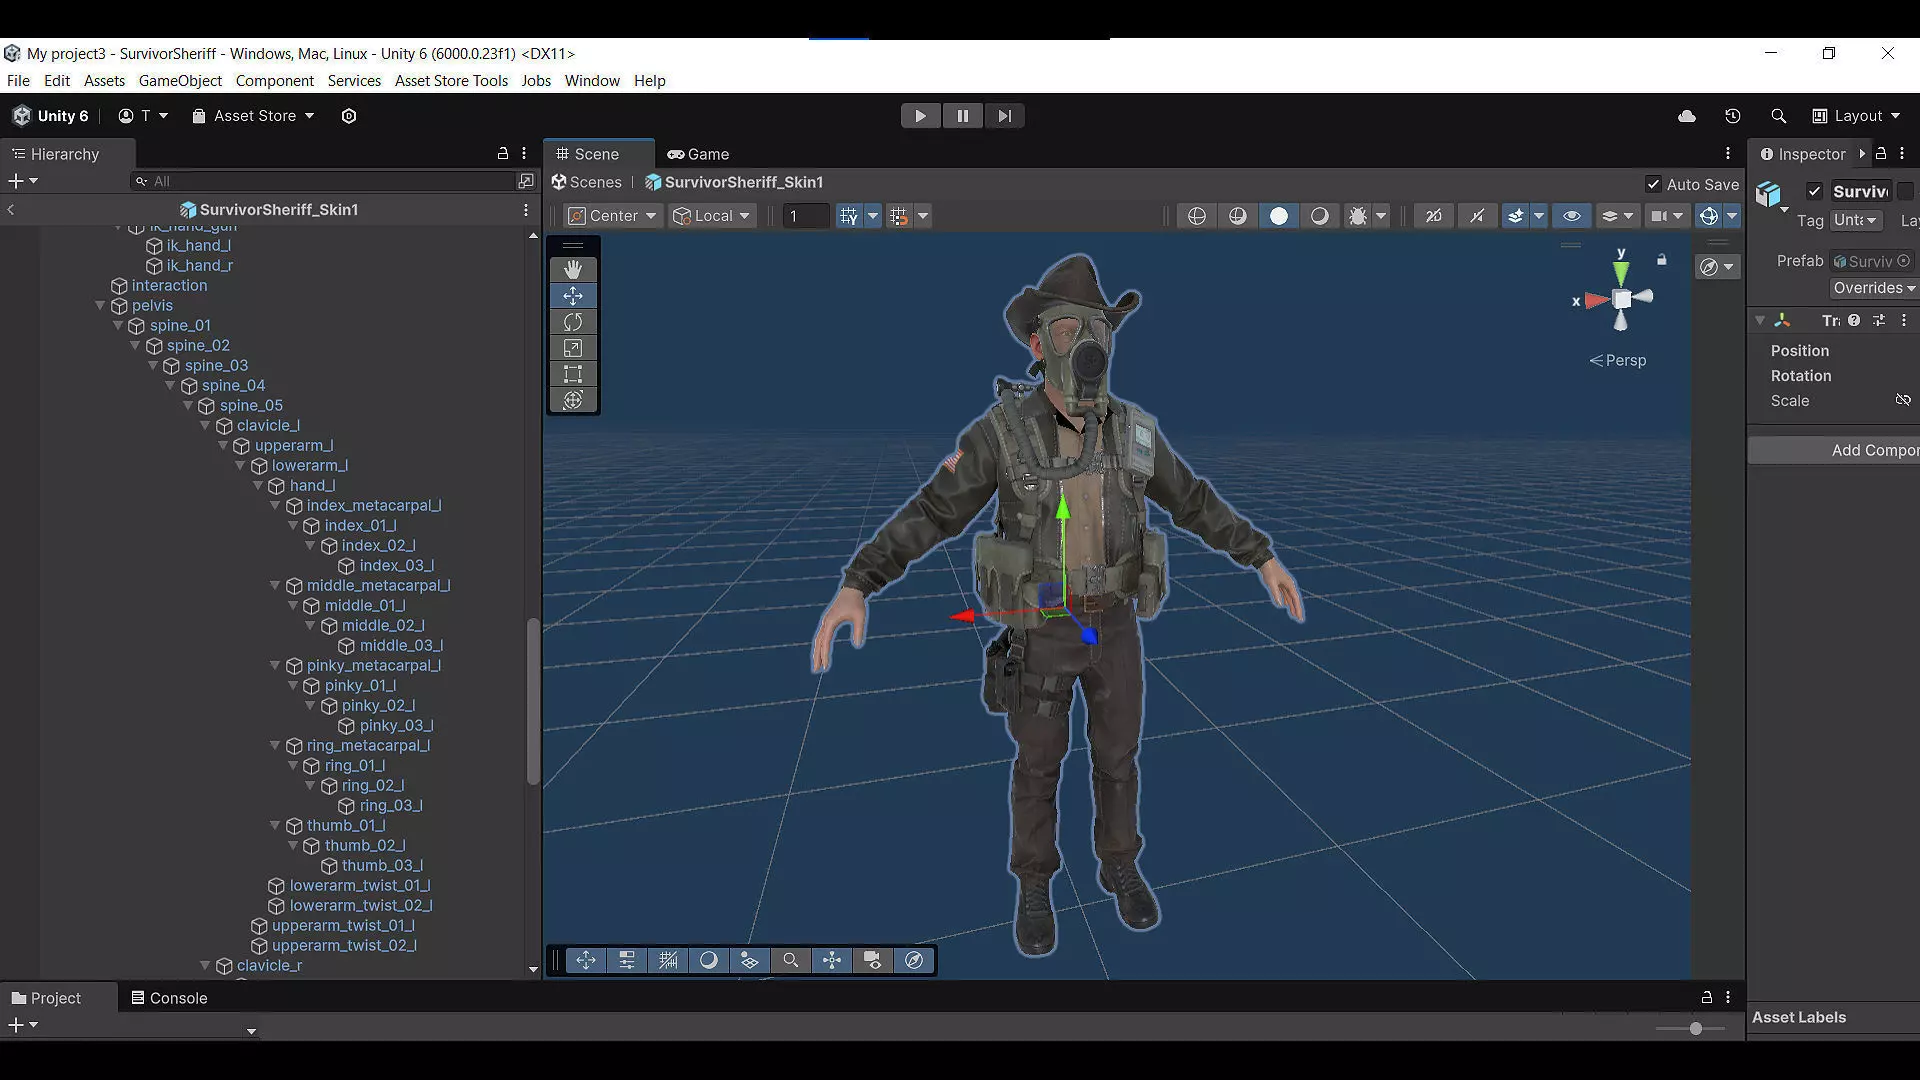Toggle grid snapping button

(899, 216)
